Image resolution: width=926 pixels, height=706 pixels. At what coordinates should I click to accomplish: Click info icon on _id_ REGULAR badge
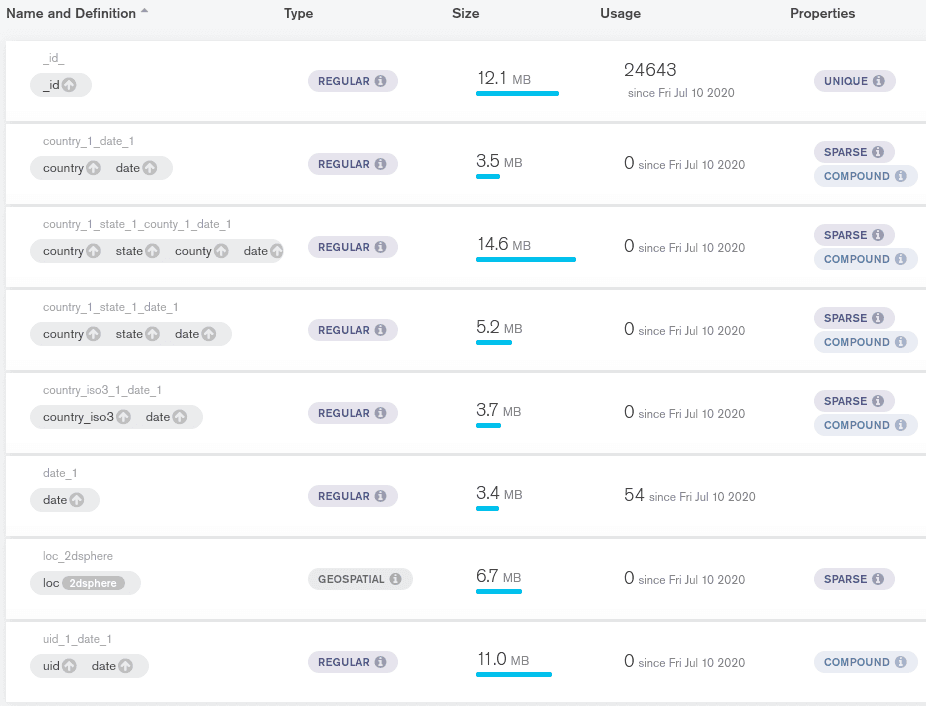380,81
